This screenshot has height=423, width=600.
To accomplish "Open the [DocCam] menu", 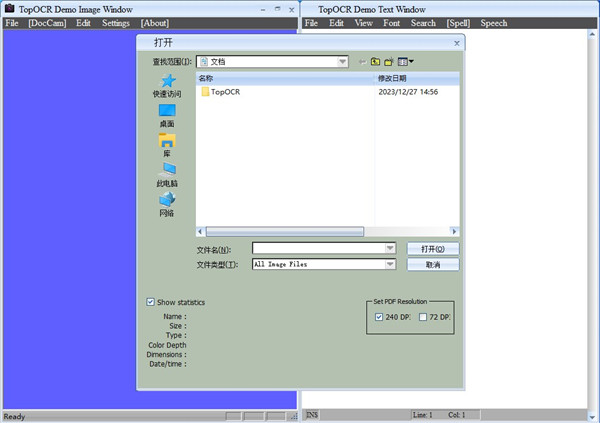I will coord(47,23).
